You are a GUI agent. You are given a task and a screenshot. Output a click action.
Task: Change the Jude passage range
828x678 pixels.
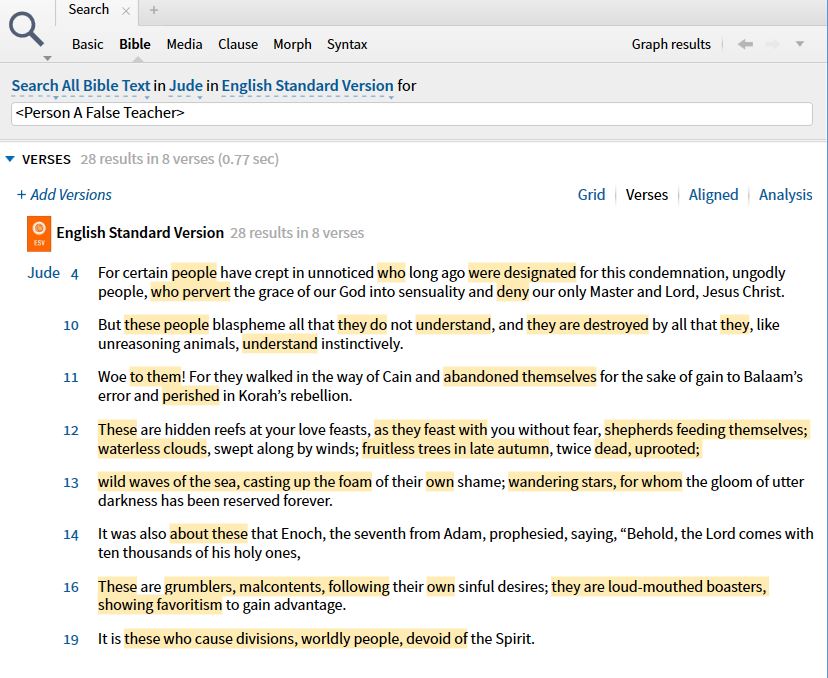pyautogui.click(x=186, y=86)
